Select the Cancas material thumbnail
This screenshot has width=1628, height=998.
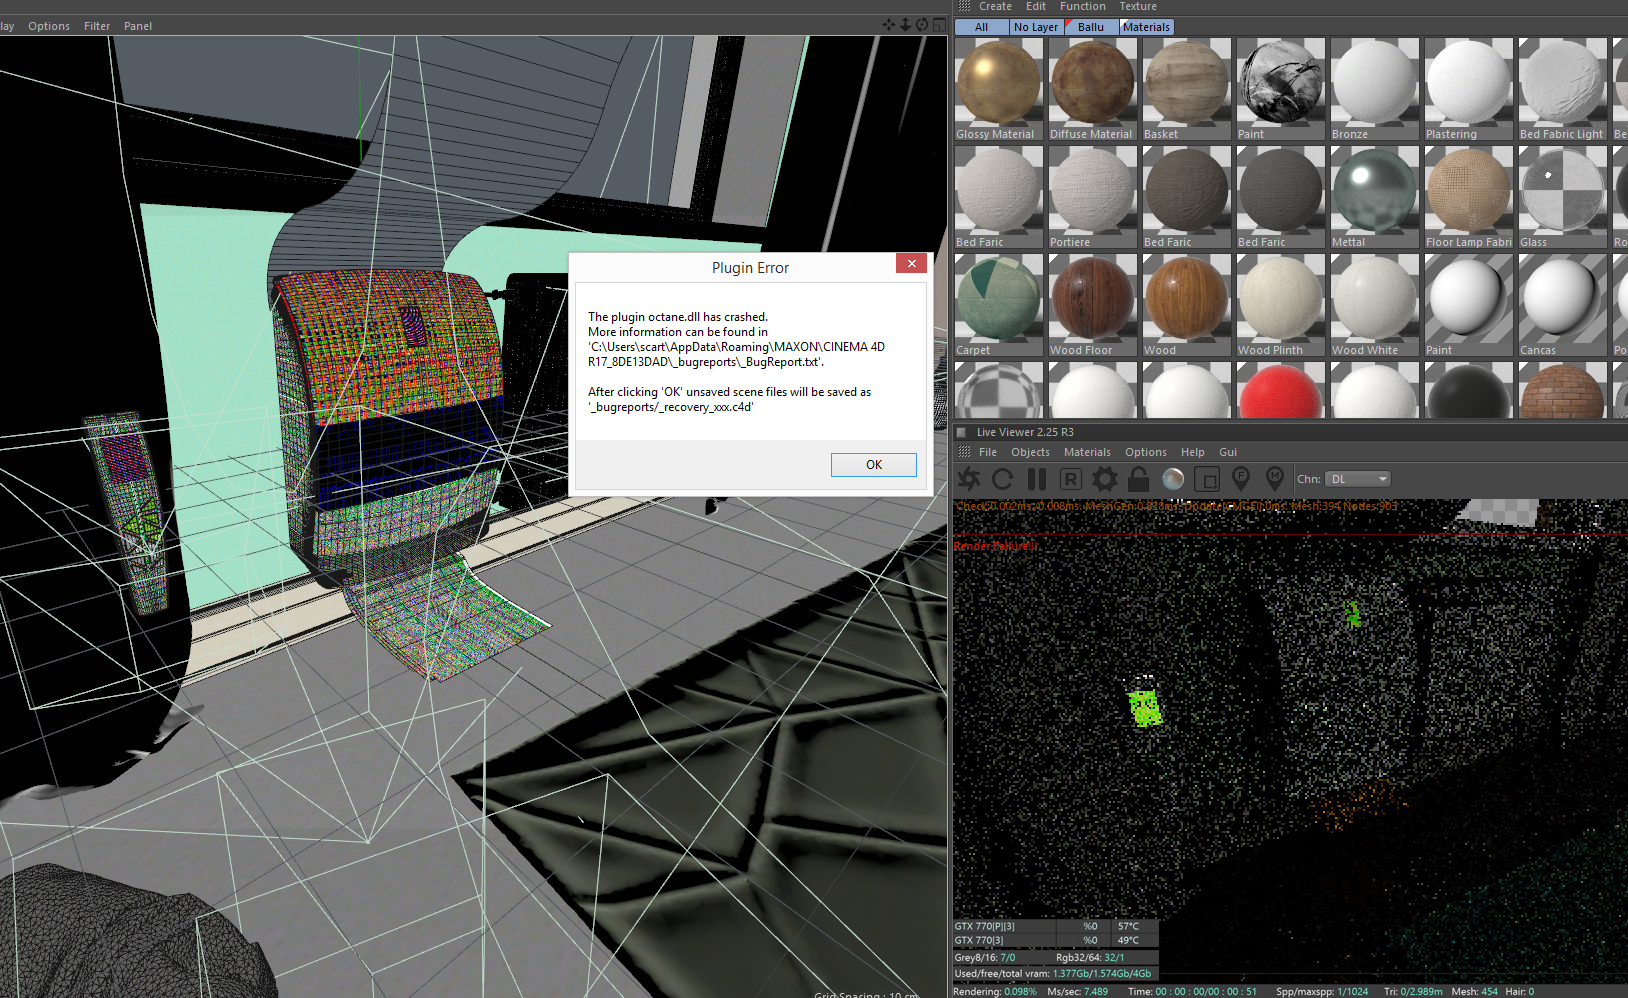point(1563,305)
